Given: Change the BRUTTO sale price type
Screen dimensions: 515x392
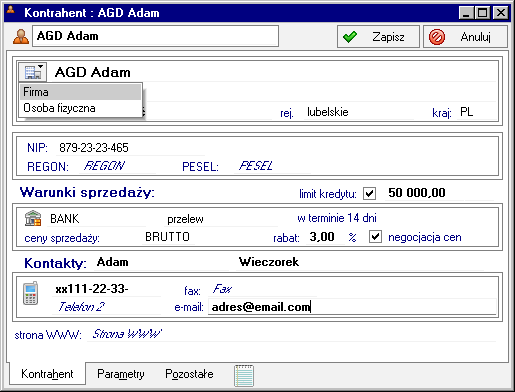Looking at the screenshot, I should pyautogui.click(x=168, y=237).
